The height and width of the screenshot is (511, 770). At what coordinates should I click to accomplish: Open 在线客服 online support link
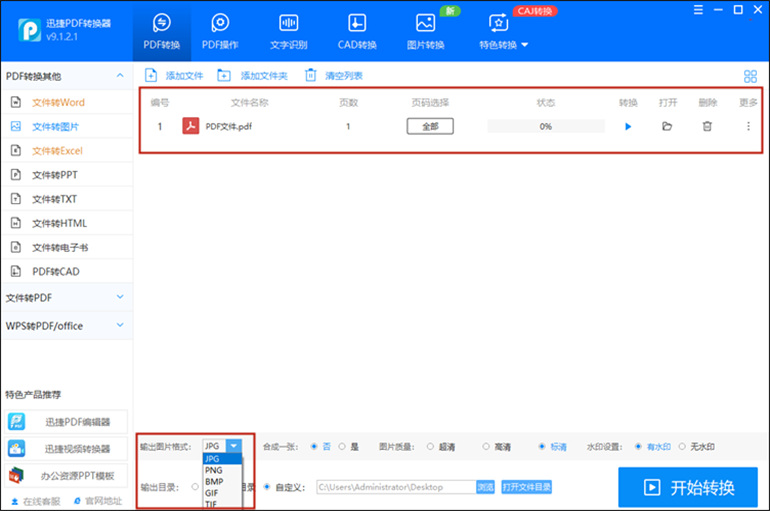(36, 501)
